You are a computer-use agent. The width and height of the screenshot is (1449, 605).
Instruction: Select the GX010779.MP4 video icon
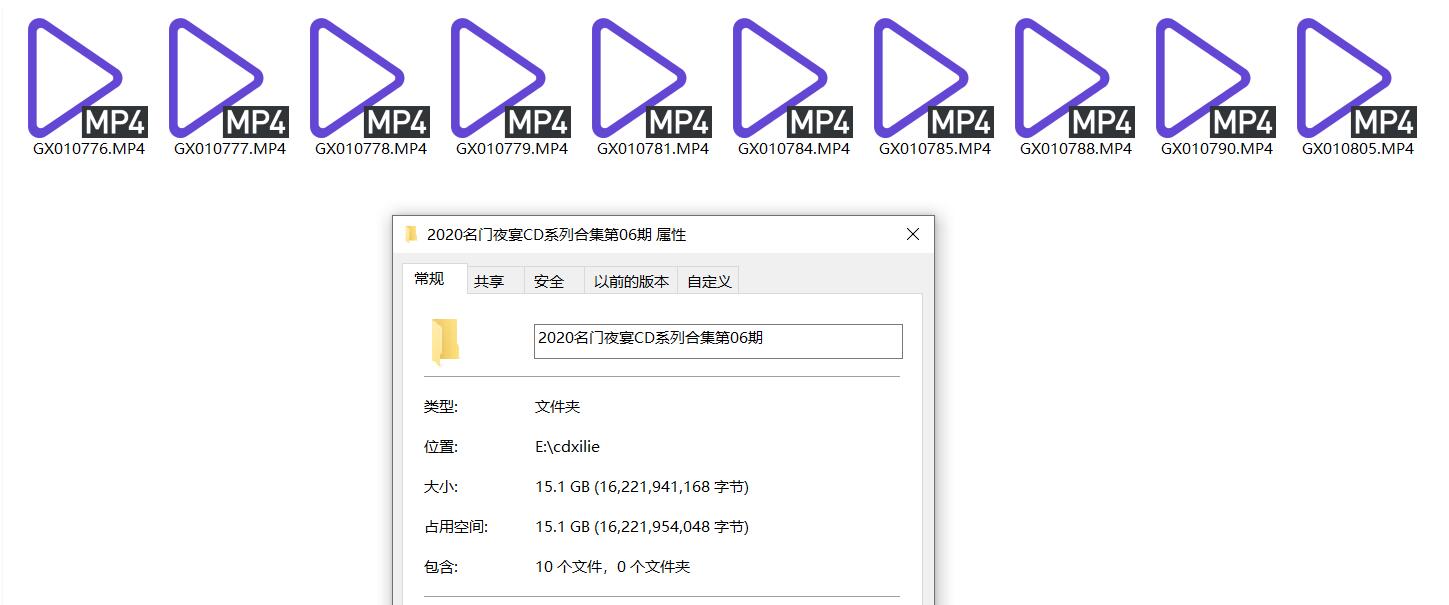[x=510, y=77]
